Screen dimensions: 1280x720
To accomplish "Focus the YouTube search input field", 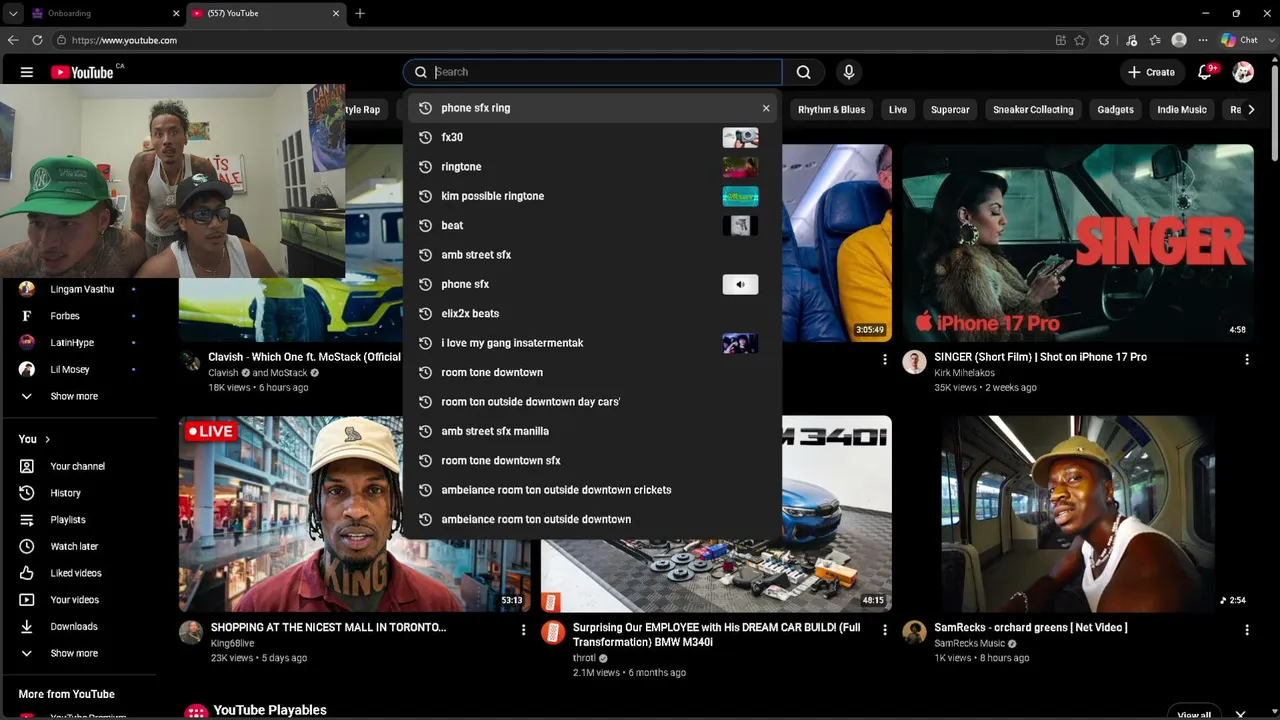I will [606, 72].
